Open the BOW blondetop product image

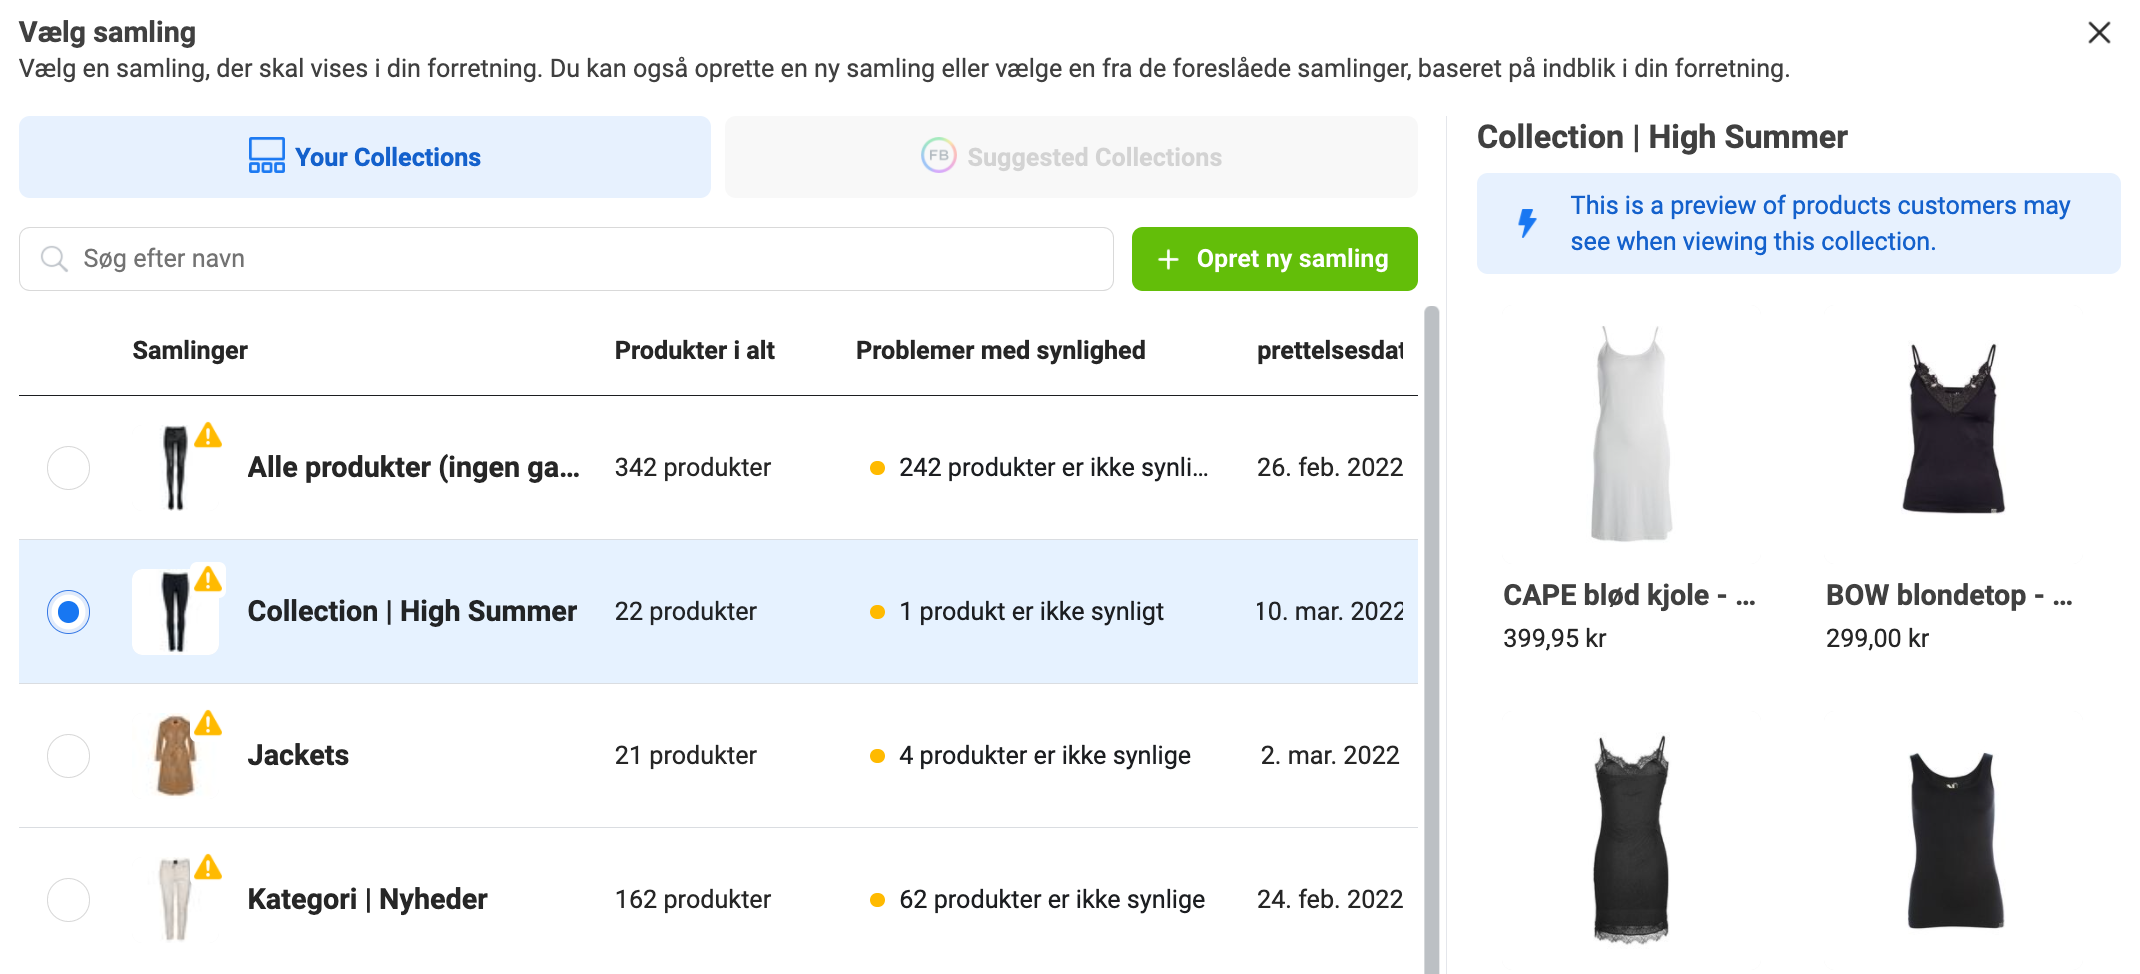click(x=1954, y=429)
